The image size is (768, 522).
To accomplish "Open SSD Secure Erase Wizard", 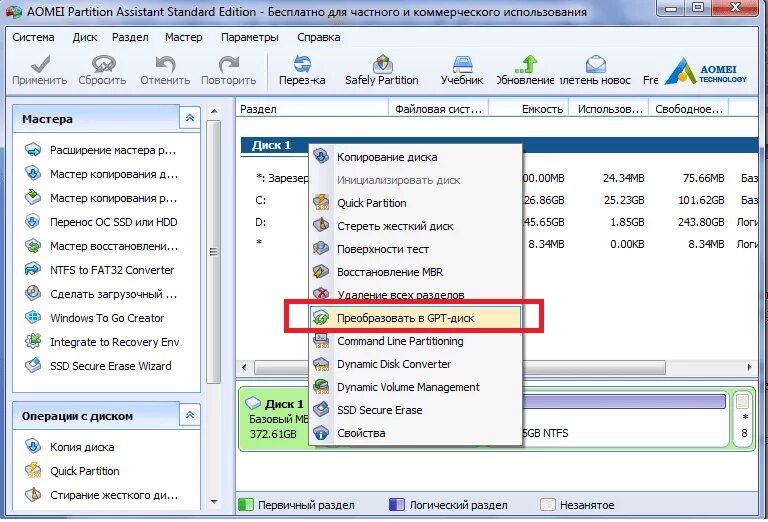I will (x=98, y=366).
